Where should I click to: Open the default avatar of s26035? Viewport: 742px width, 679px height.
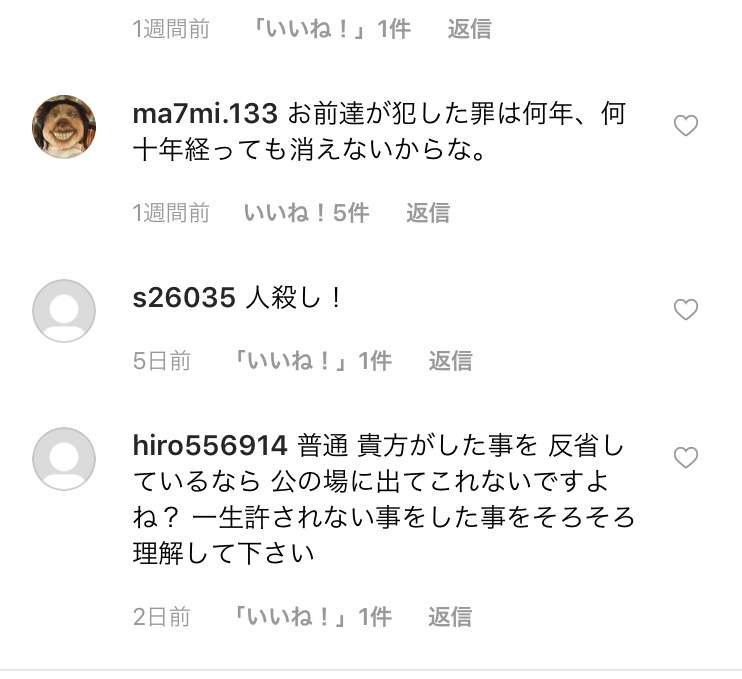click(x=64, y=310)
